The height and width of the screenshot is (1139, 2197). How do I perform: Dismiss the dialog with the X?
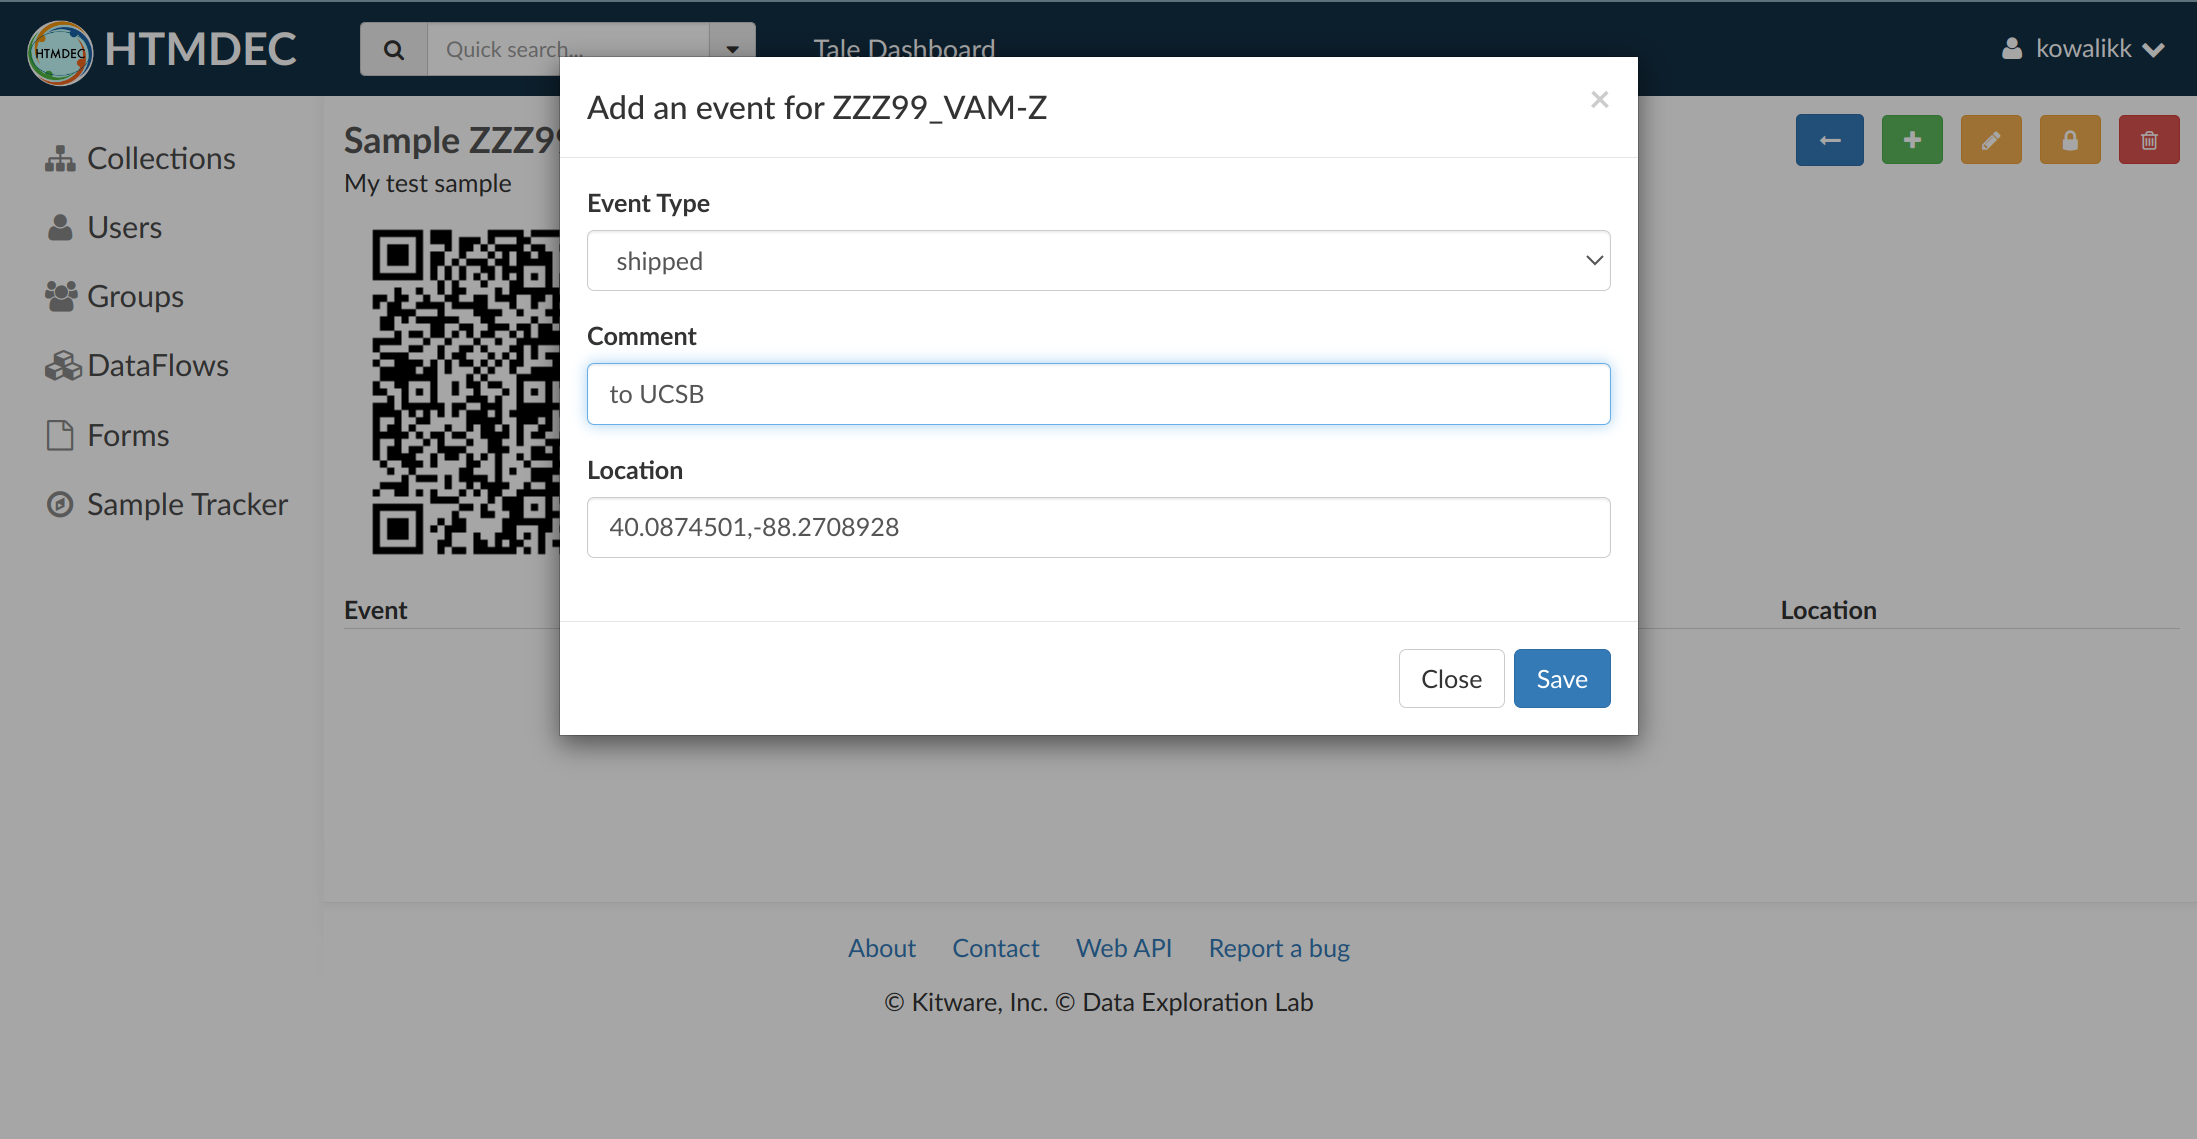pyautogui.click(x=1599, y=99)
